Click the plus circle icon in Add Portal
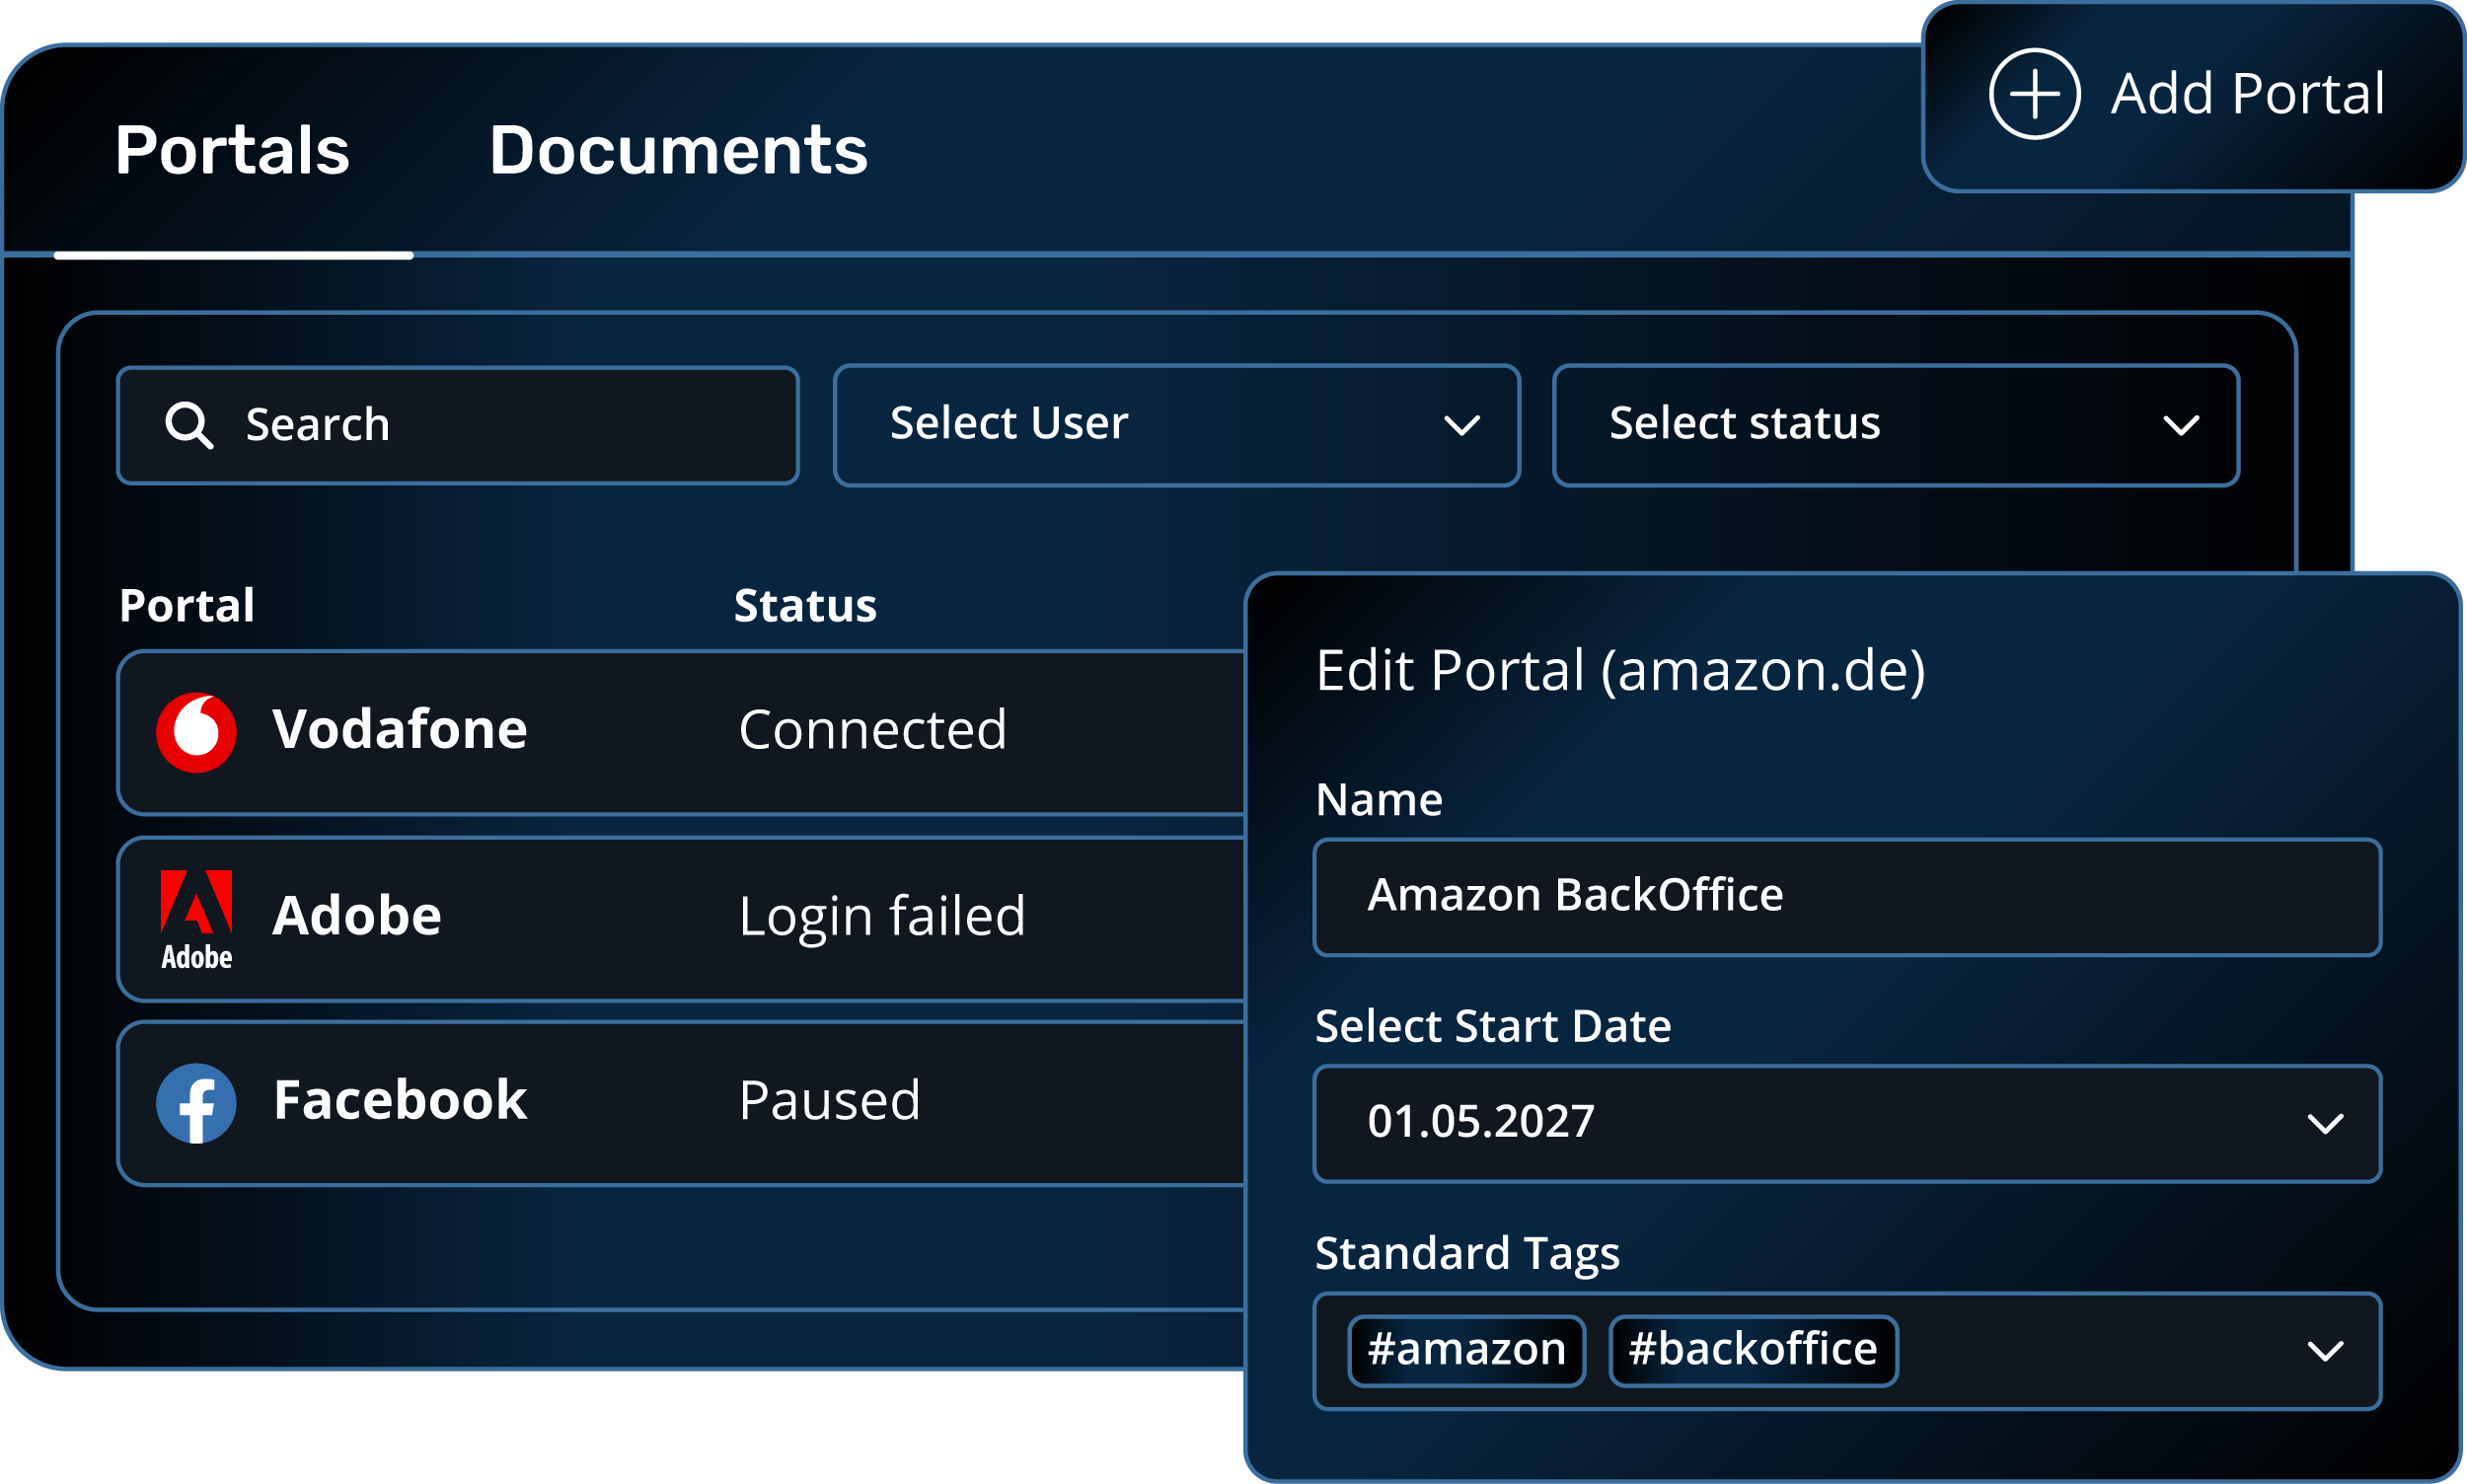 [2034, 94]
